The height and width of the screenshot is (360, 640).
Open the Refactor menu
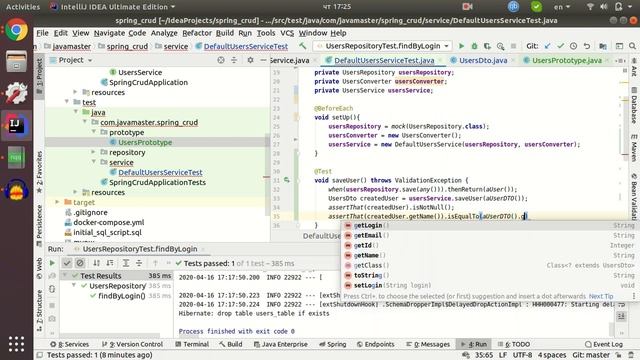coord(197,33)
